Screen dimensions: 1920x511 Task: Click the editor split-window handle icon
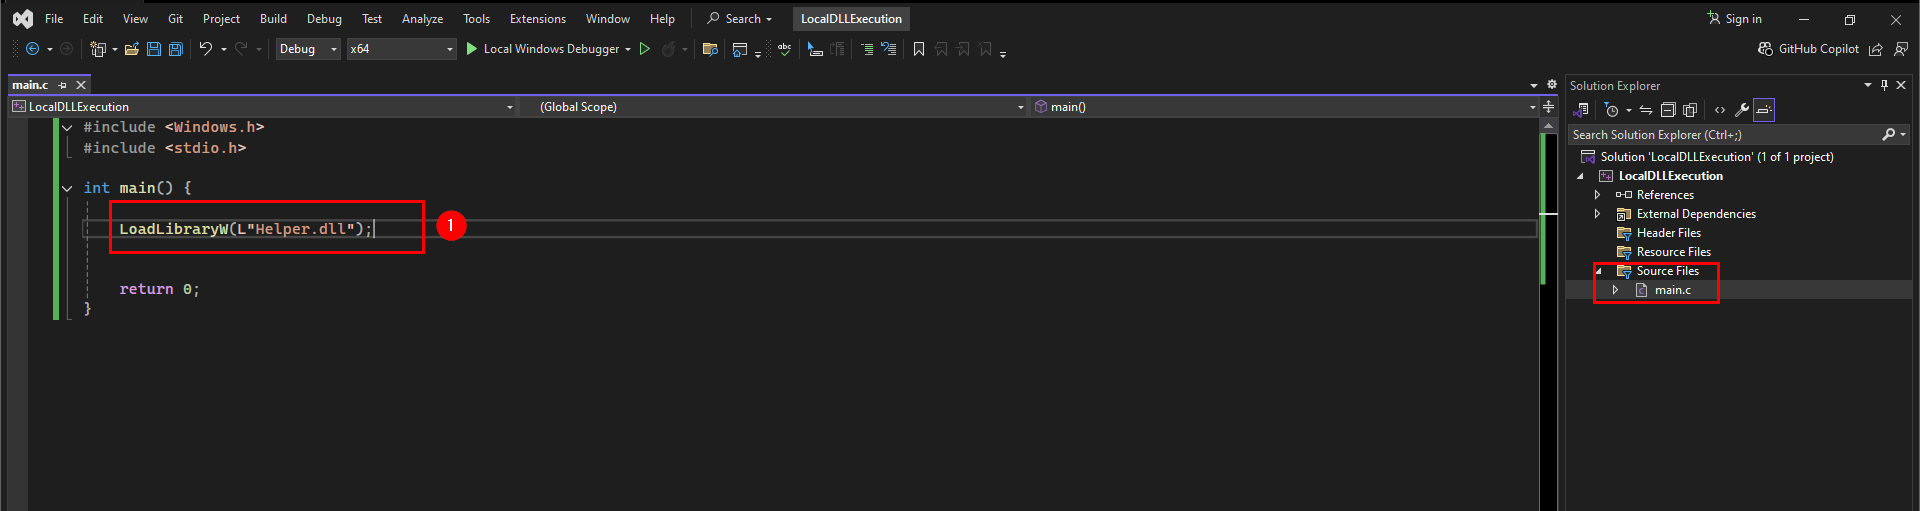(1548, 107)
